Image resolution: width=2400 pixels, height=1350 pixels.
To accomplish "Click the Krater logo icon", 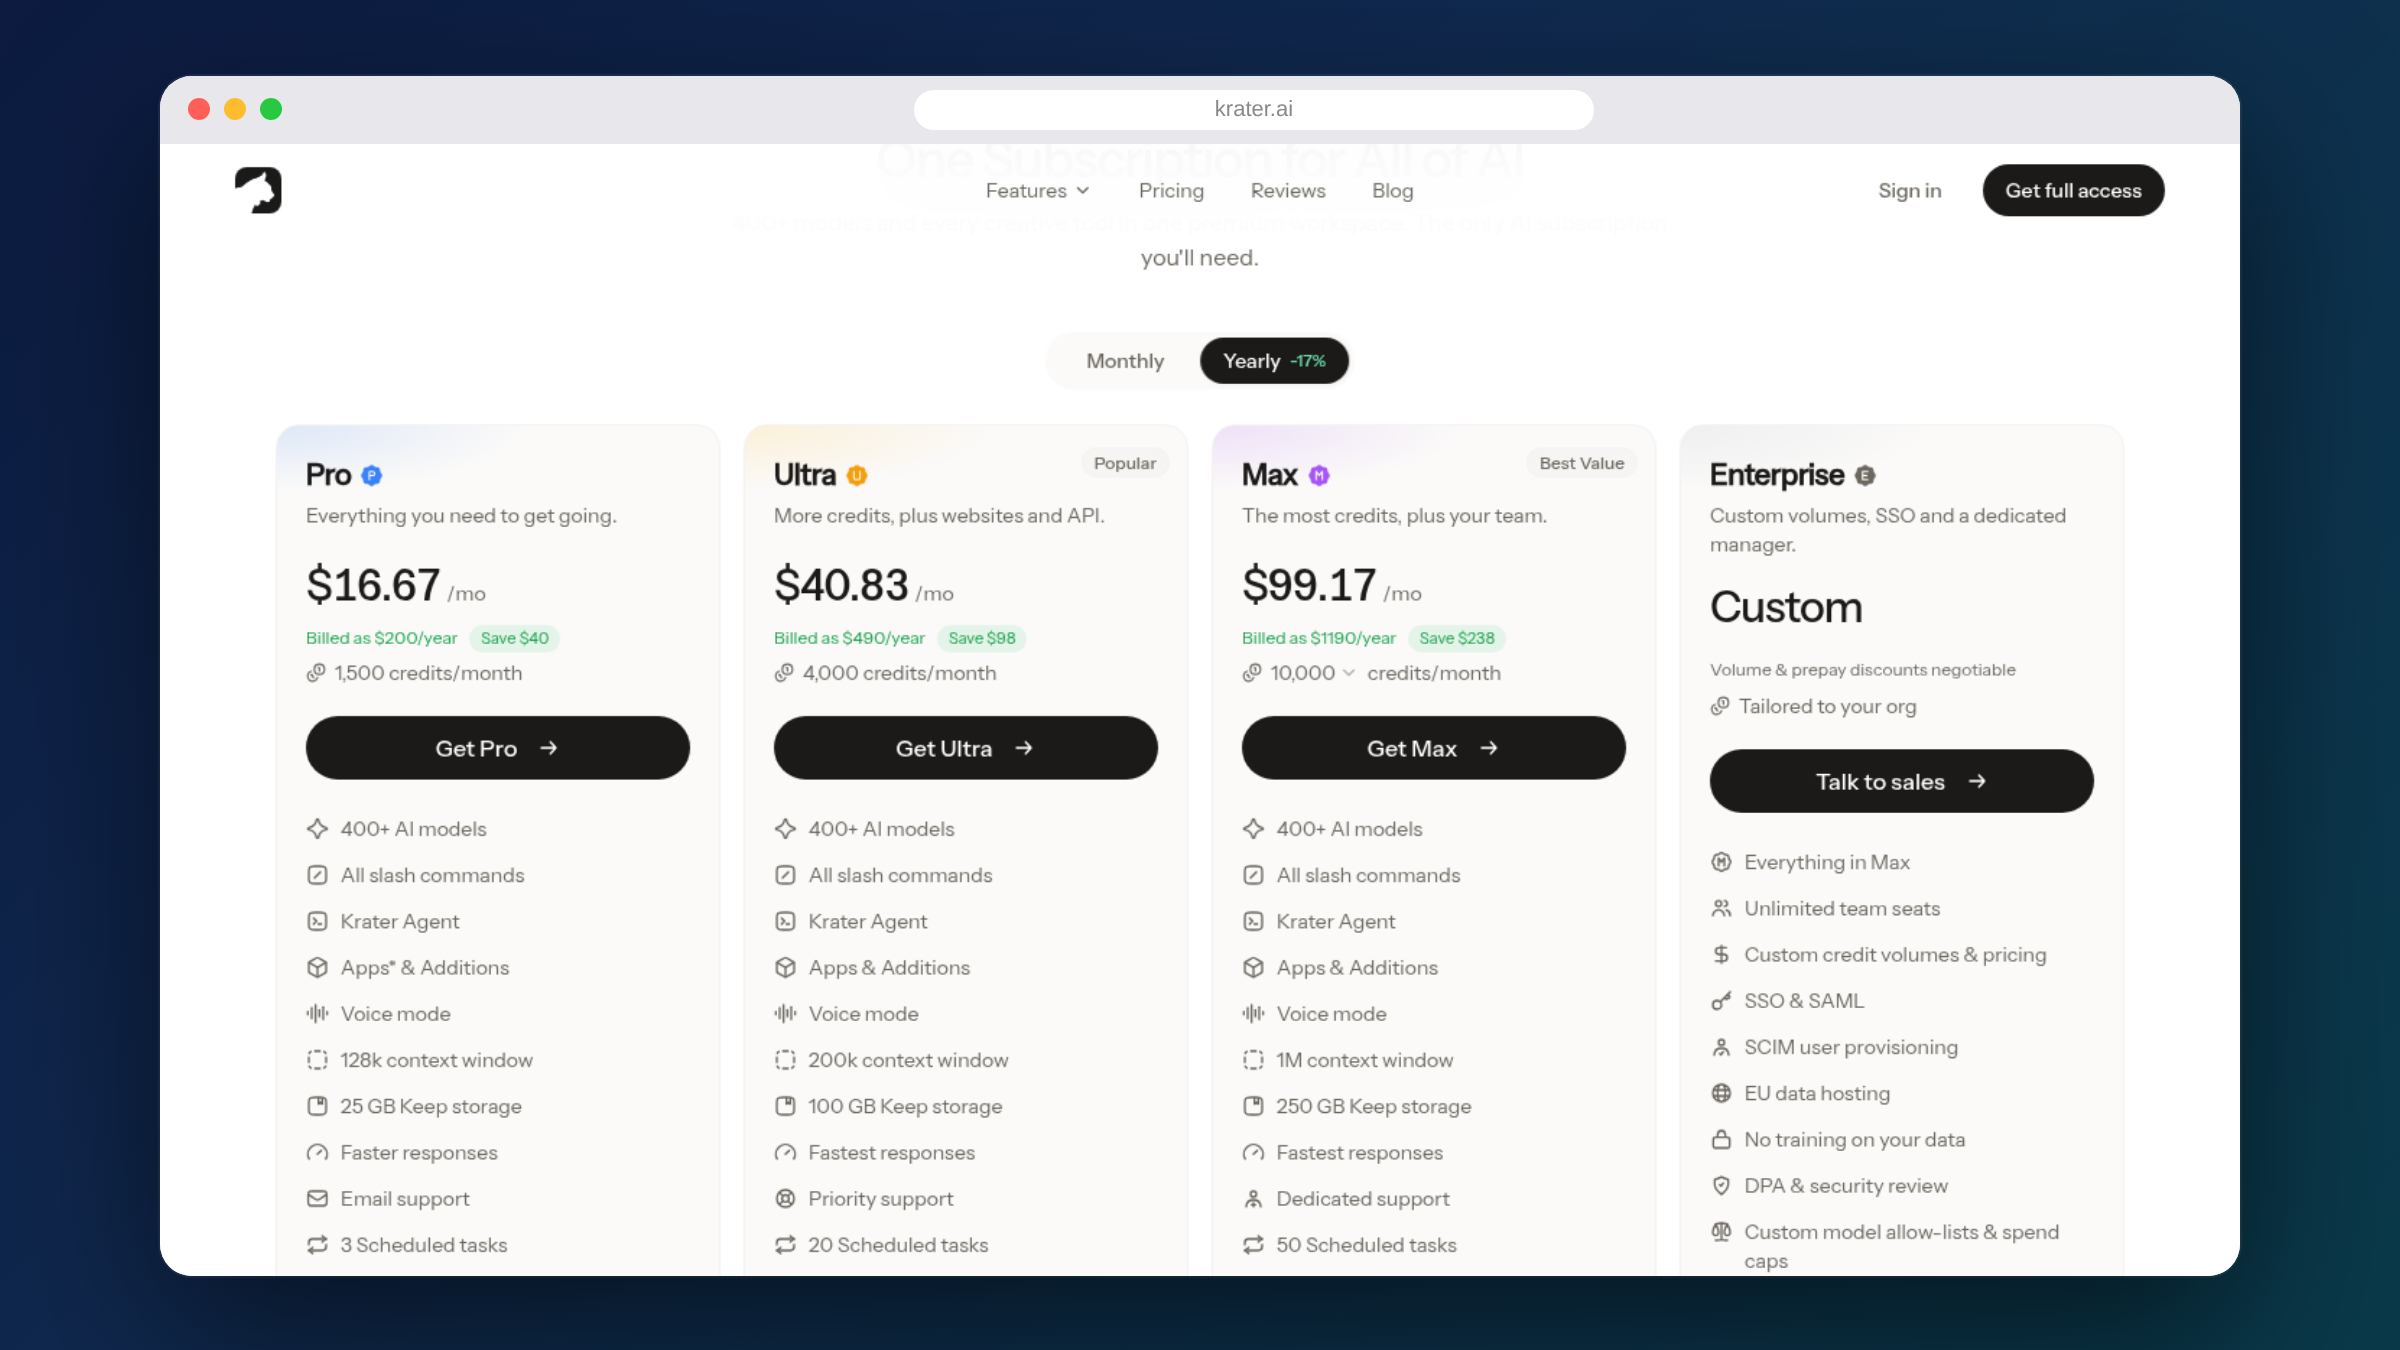I will pyautogui.click(x=258, y=190).
